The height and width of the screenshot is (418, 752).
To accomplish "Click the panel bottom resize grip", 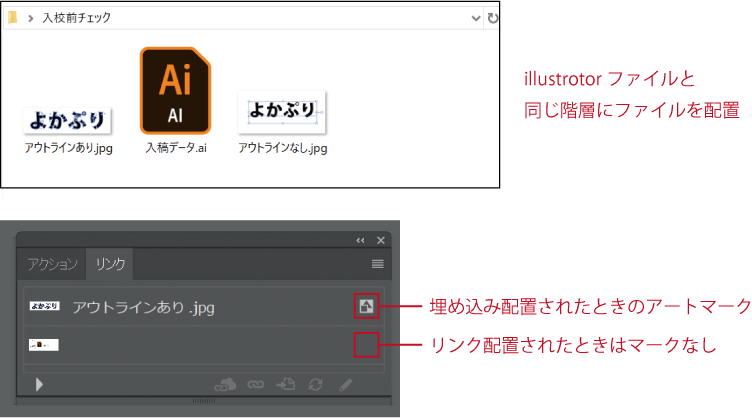I will coord(204,401).
